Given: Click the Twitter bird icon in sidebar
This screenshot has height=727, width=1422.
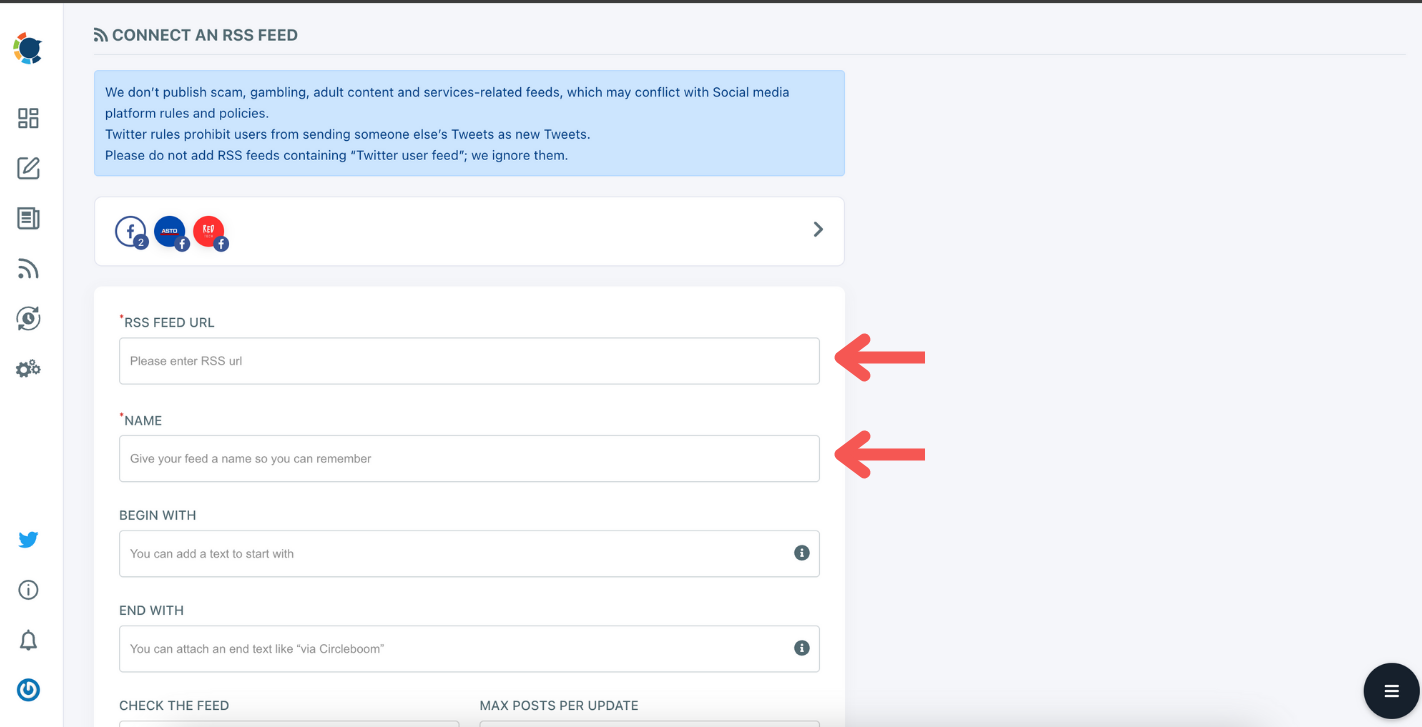Looking at the screenshot, I should (28, 539).
